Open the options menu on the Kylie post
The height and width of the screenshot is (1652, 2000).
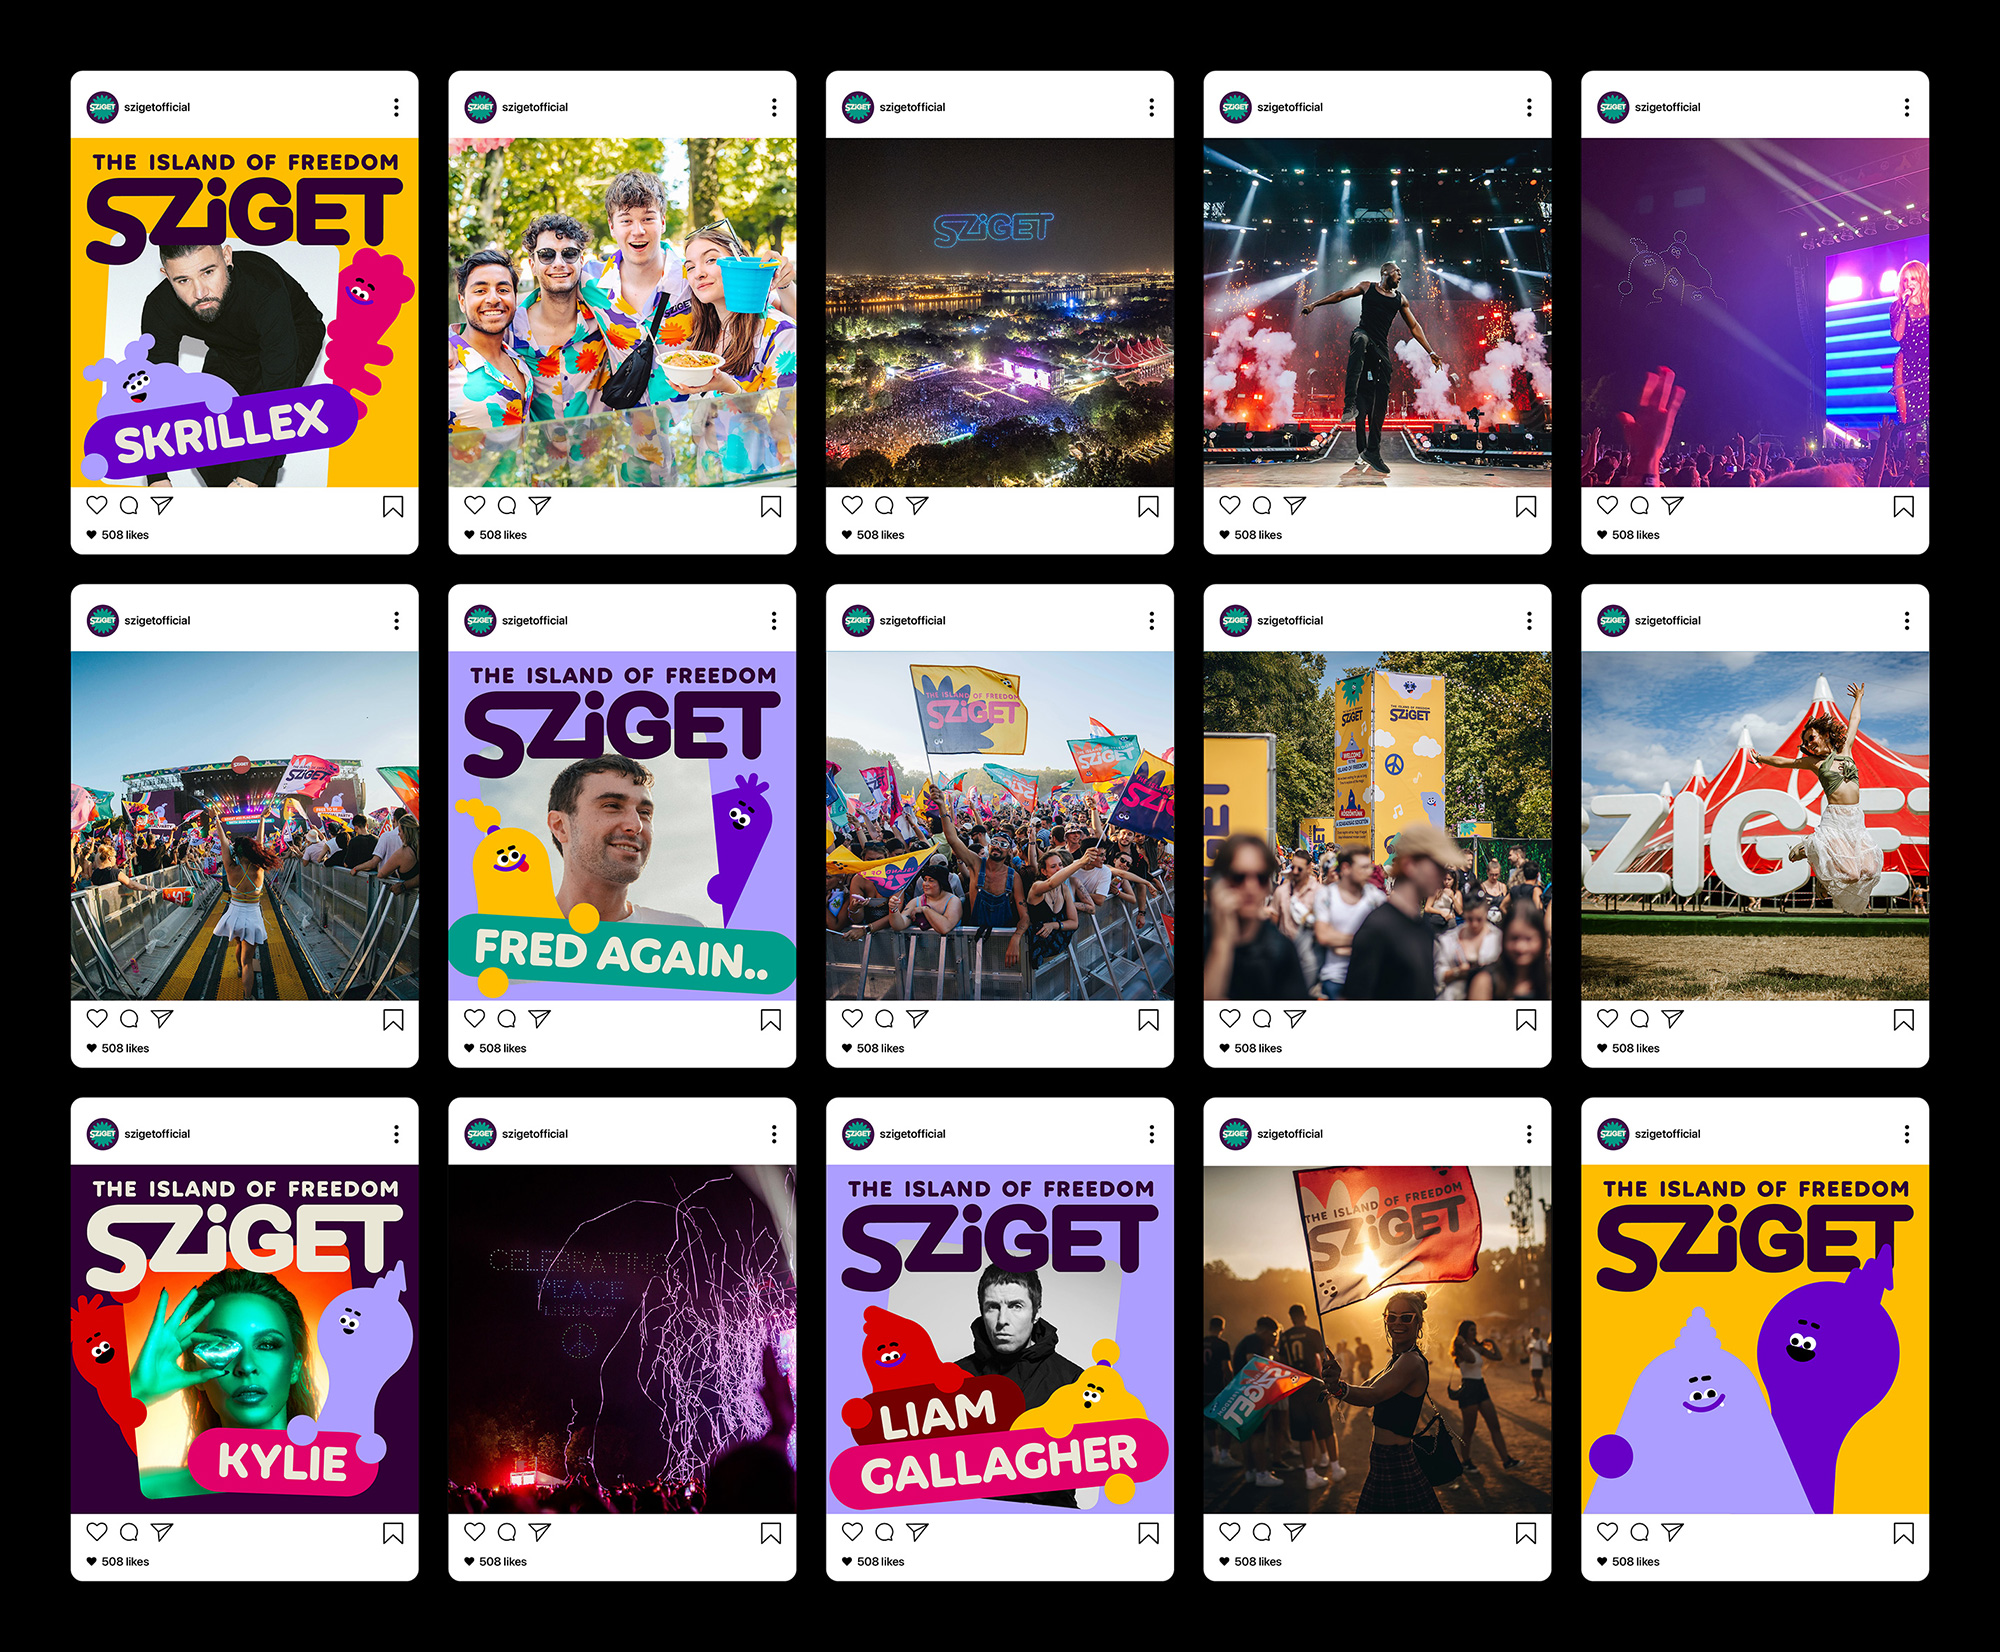point(396,1134)
